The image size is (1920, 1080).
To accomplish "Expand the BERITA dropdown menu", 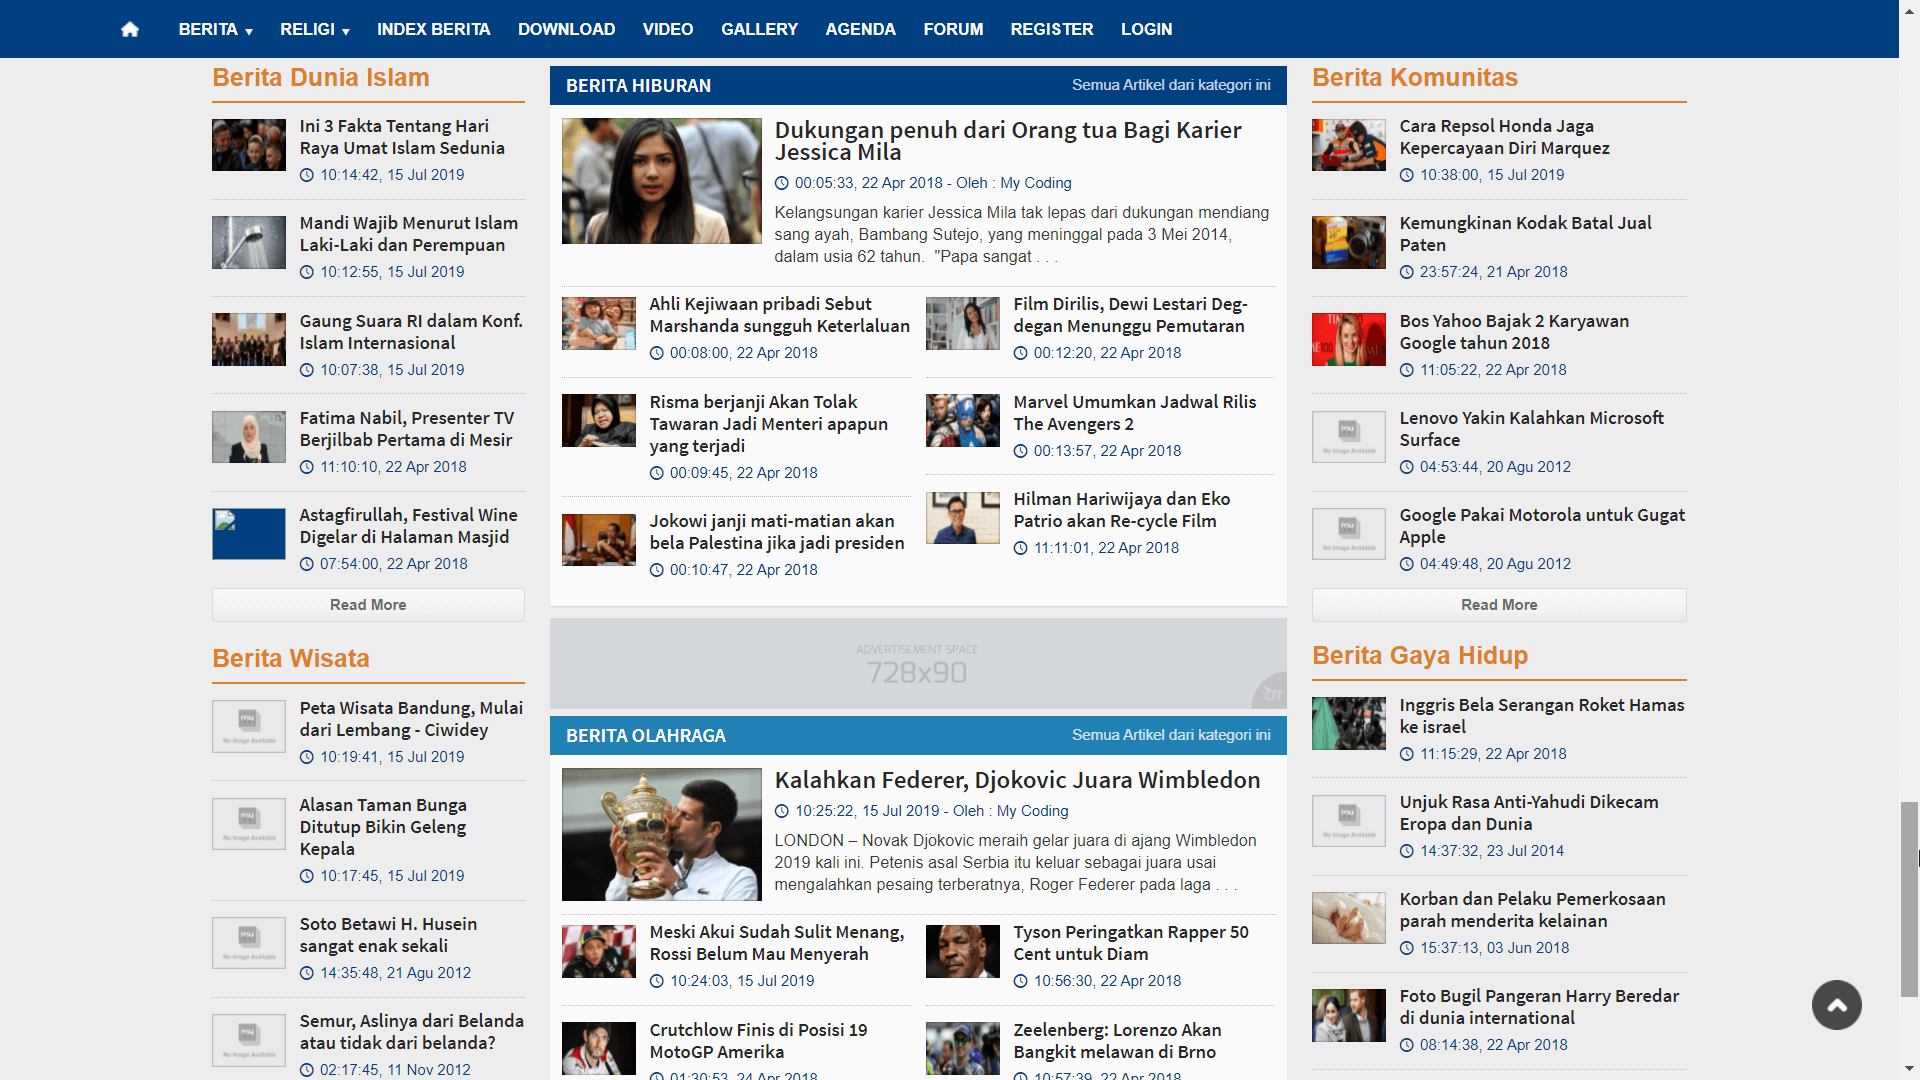I will (x=215, y=29).
